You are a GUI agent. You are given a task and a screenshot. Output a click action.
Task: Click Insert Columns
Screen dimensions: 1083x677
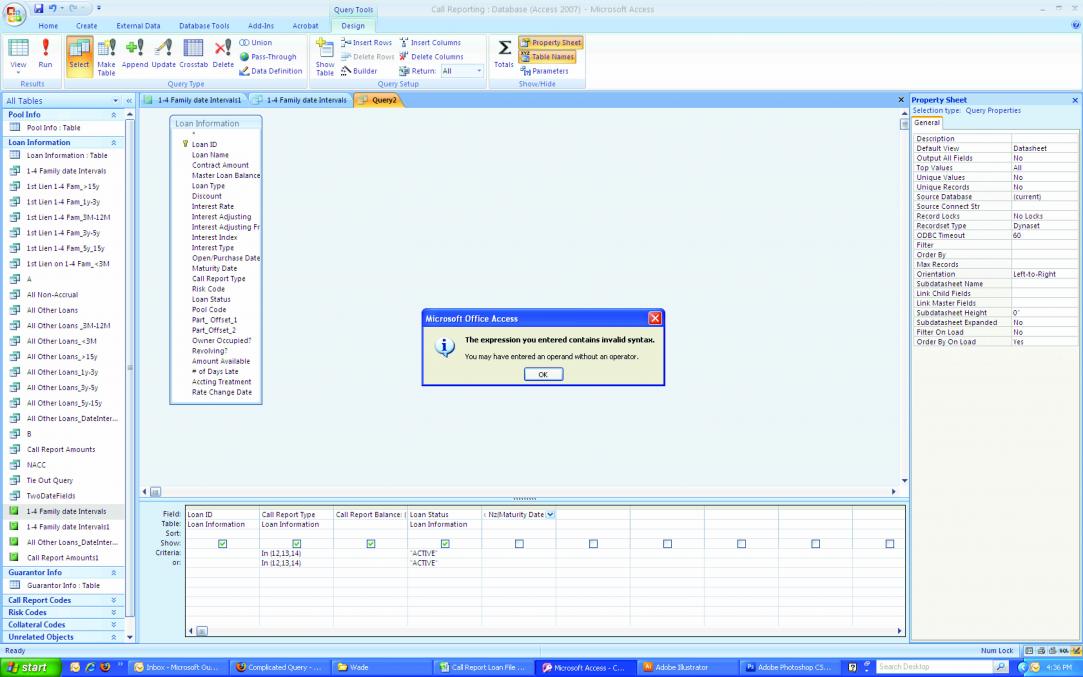click(430, 43)
